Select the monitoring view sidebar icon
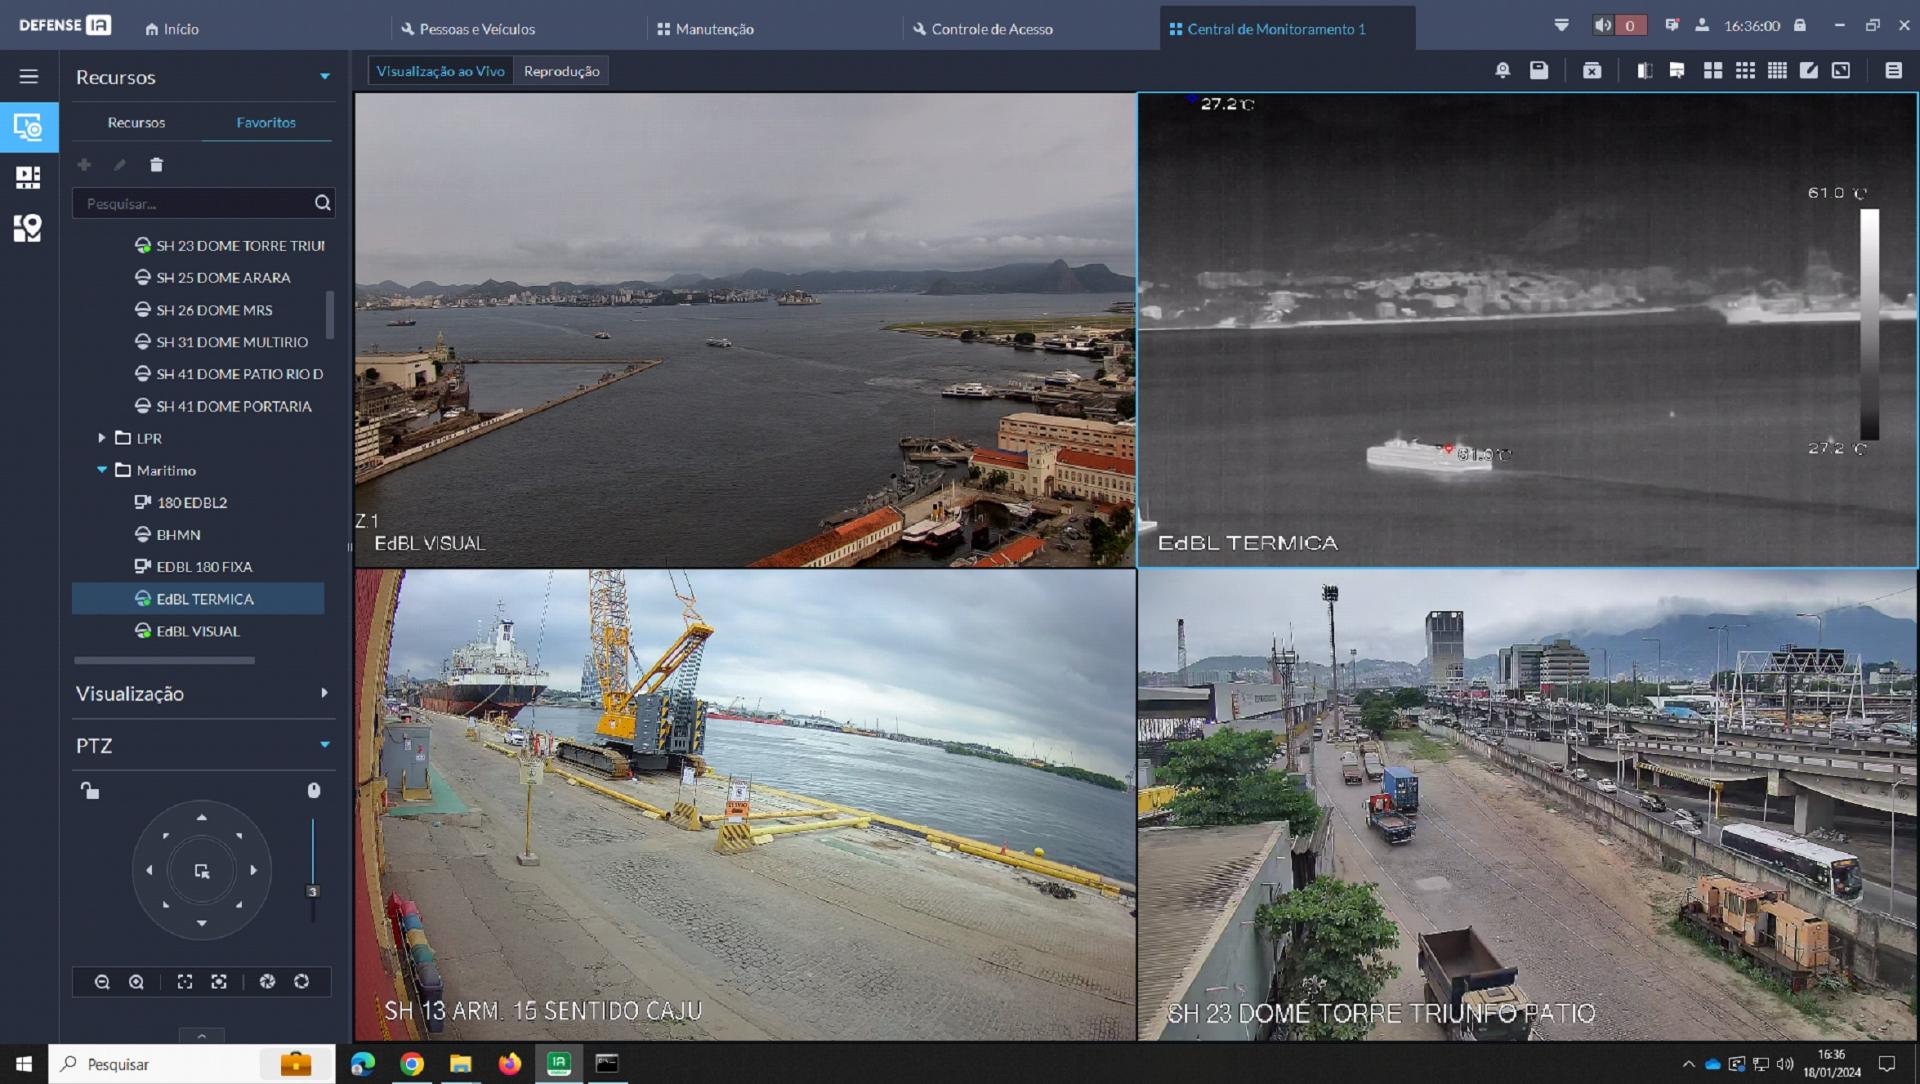The width and height of the screenshot is (1920, 1084). [29, 127]
